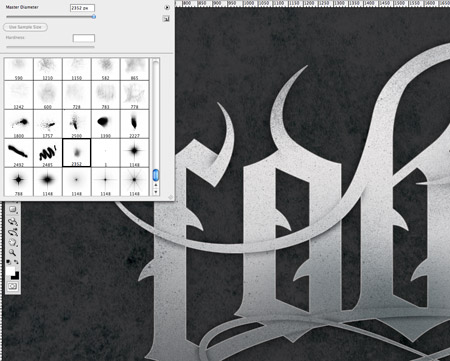Select the Eyedropper tool in the toolbar
Image resolution: width=450 pixels, height=361 pixels.
pos(13,232)
